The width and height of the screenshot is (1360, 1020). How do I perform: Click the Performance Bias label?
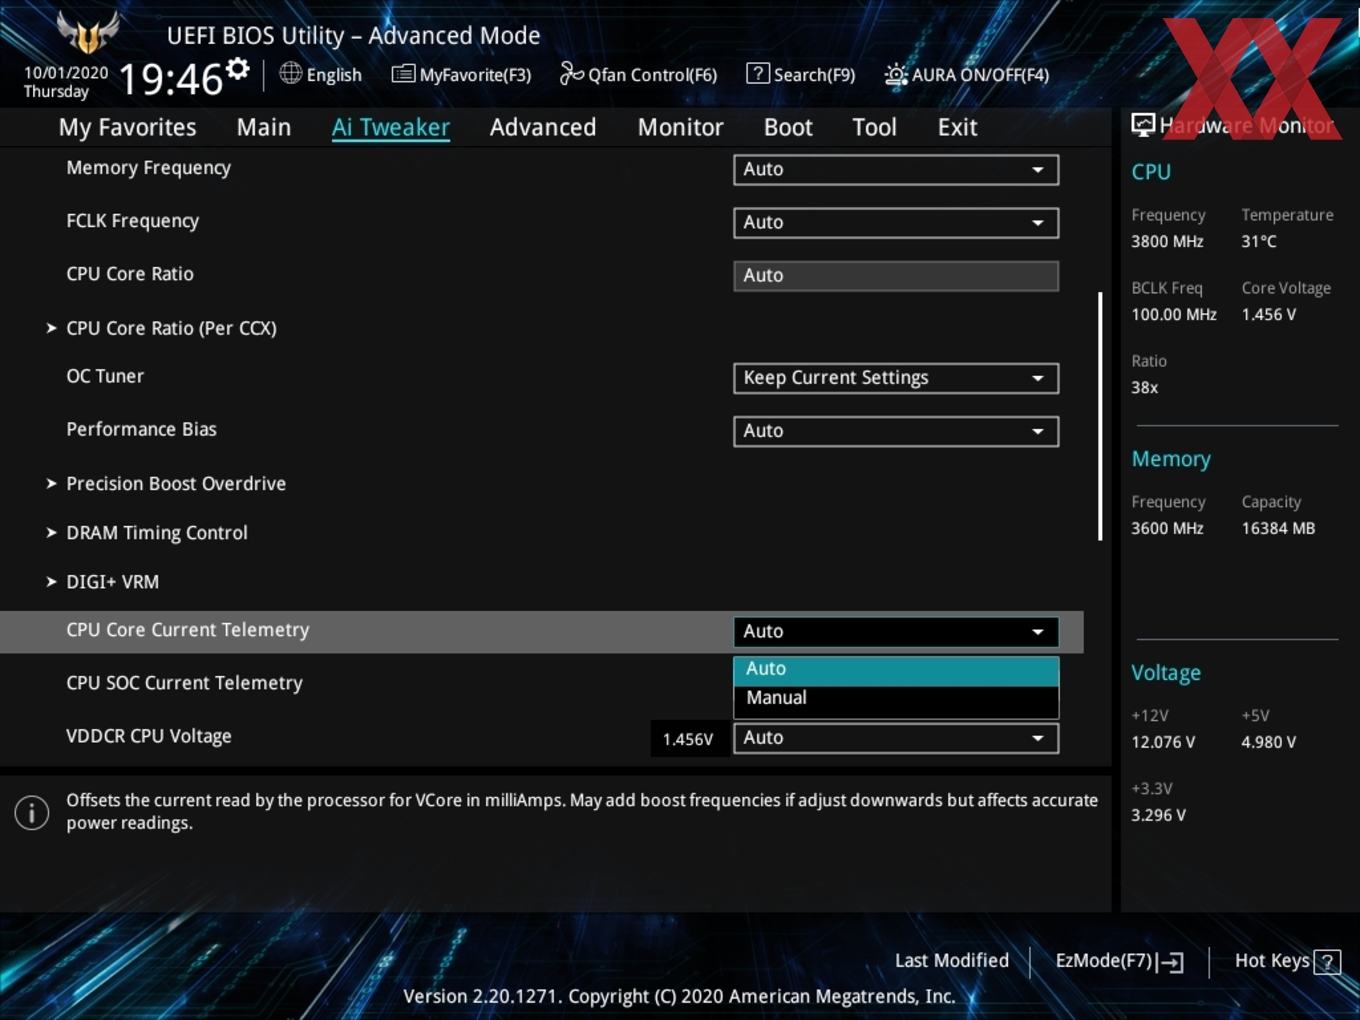point(141,430)
